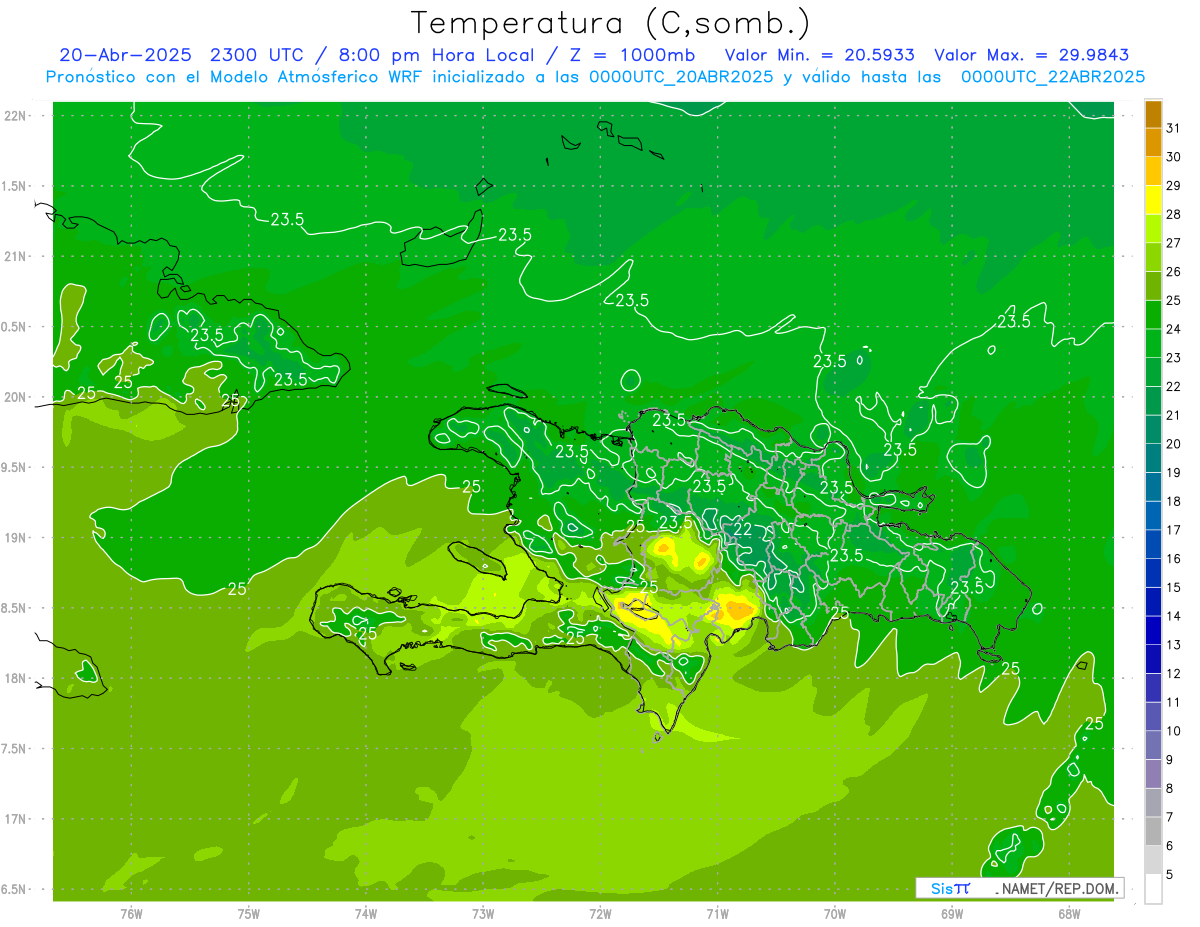Select initialization time "0000UTC_20ABR2025"
Viewport: 1200px width, 927px height.
[x=681, y=77]
